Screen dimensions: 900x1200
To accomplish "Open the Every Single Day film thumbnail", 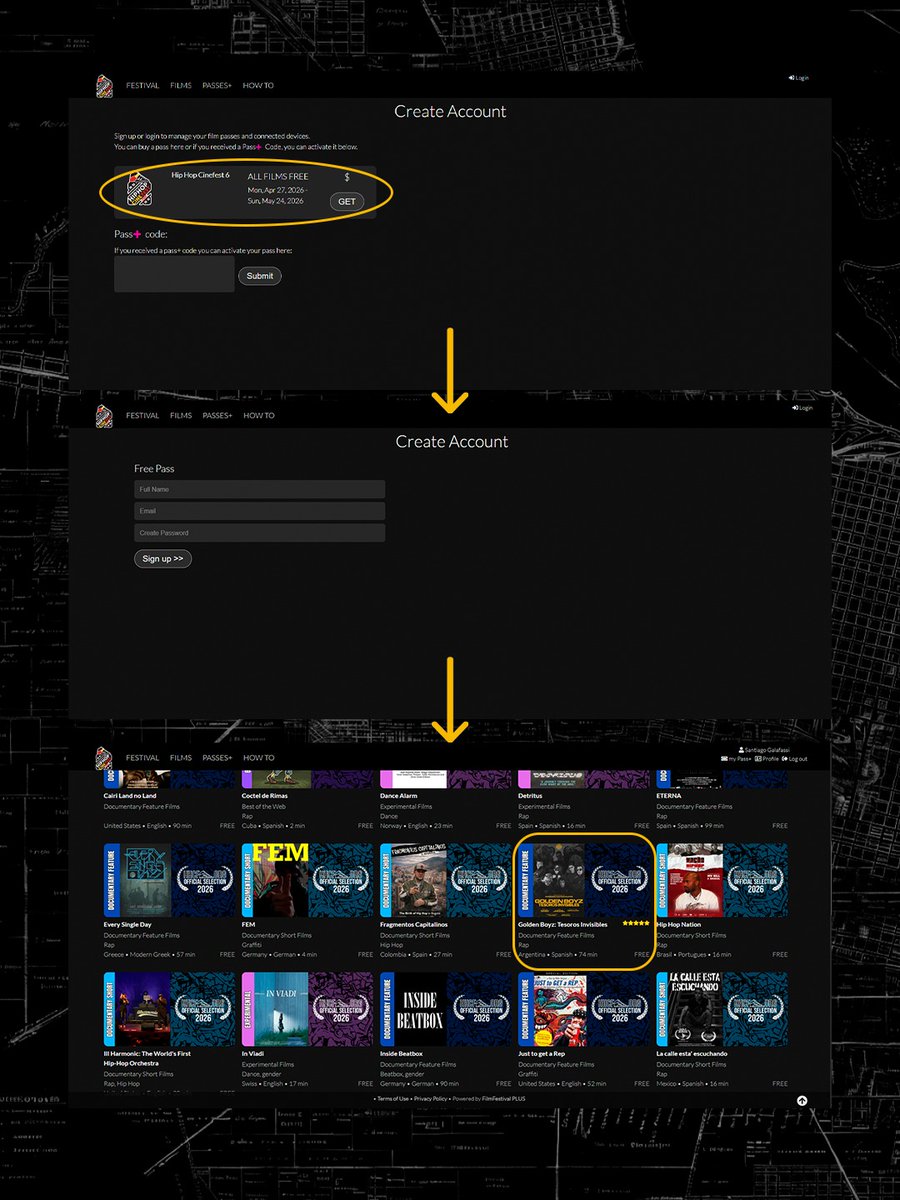I will point(169,880).
